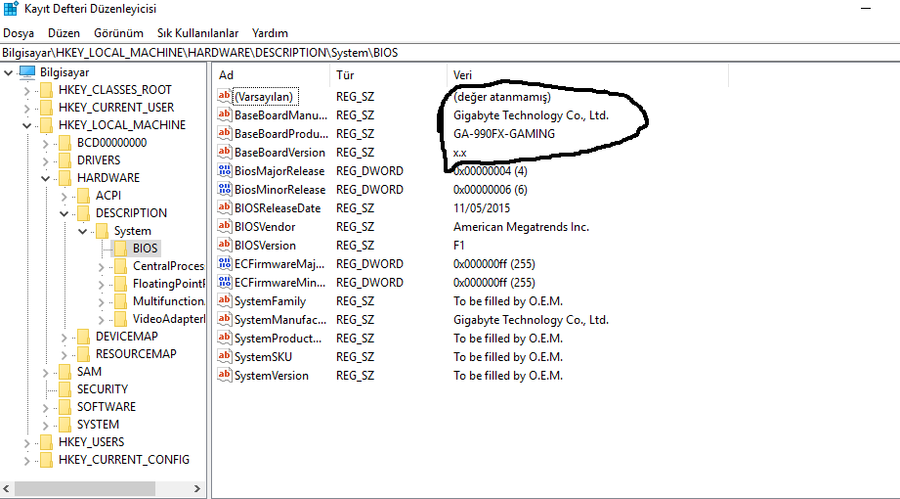Collapse the HARDWARE key
The width and height of the screenshot is (900, 499).
[45, 178]
